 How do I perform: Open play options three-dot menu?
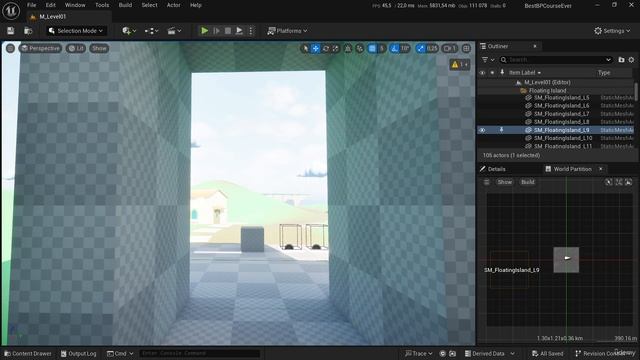(x=251, y=31)
